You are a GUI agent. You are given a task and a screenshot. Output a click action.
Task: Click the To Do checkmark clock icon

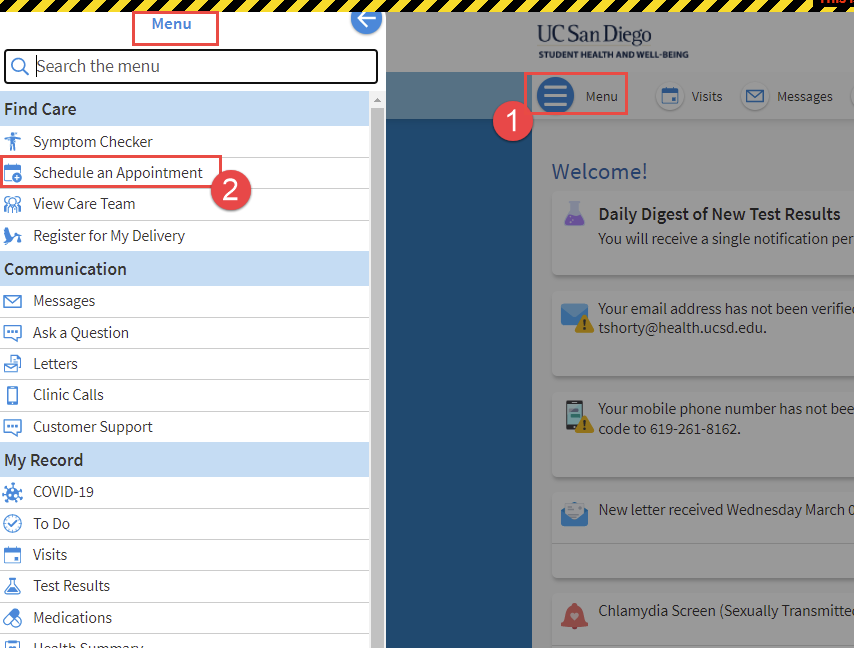[13, 524]
